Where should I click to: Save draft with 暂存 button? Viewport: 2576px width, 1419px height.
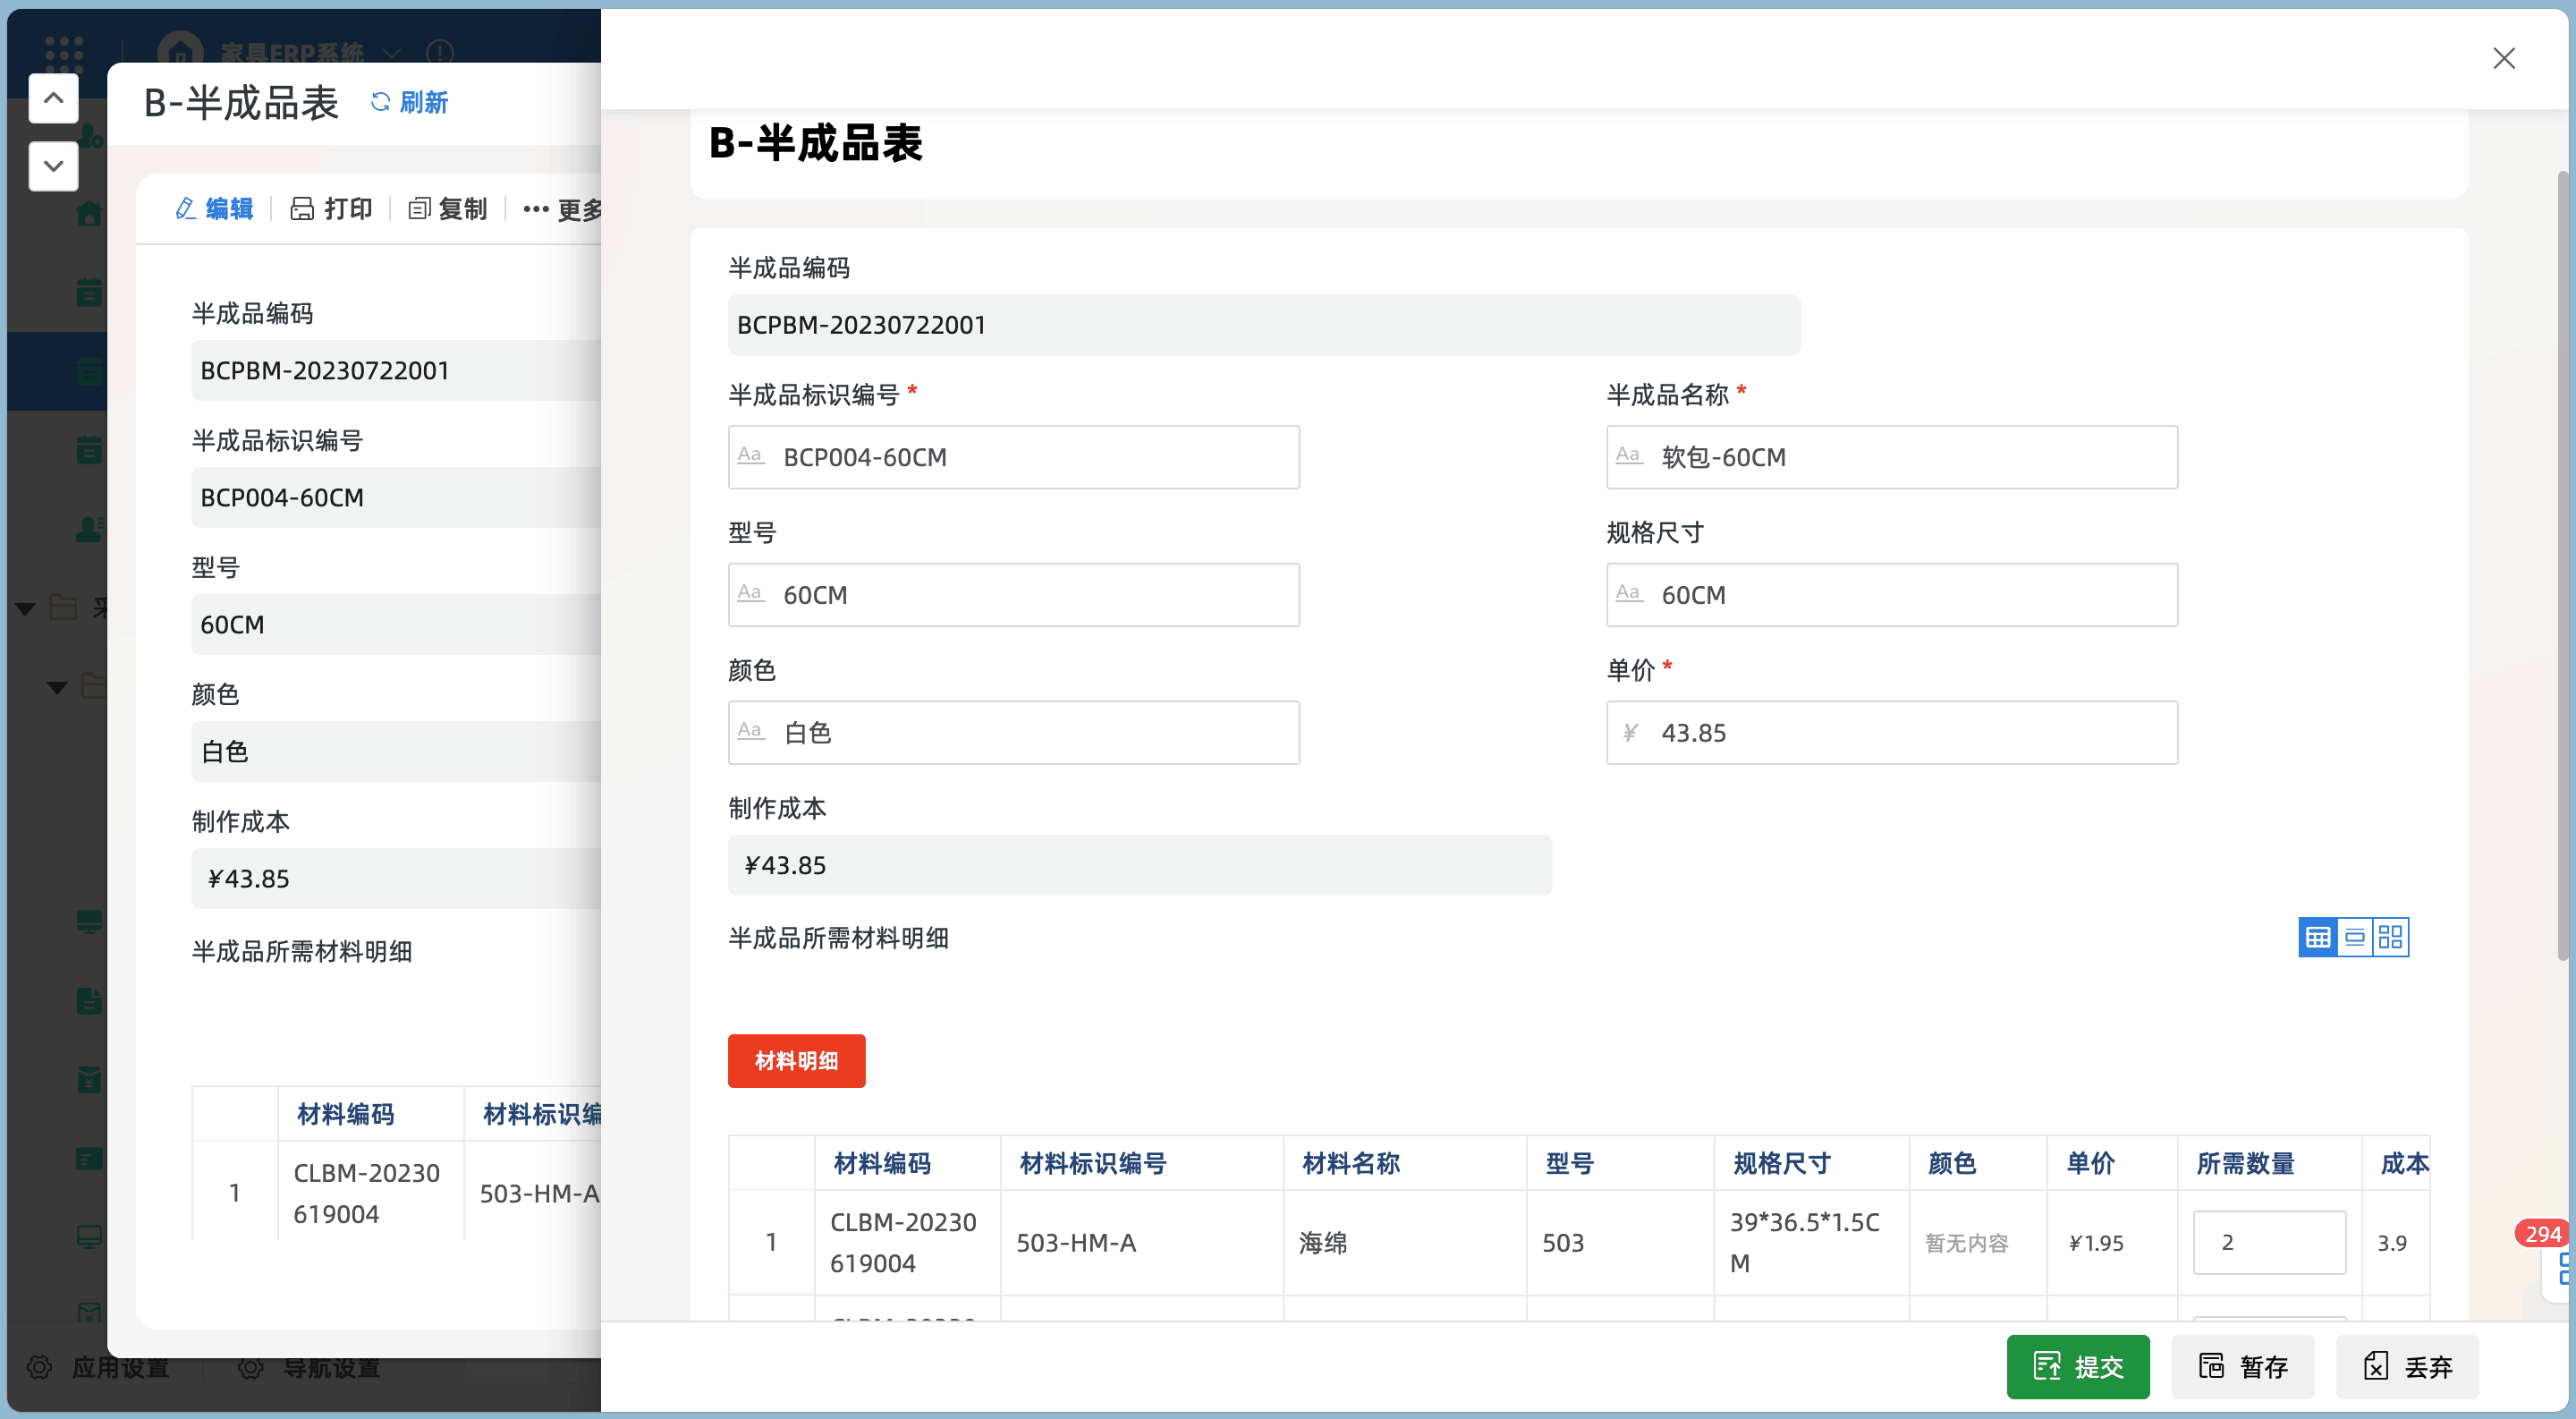tap(2242, 1366)
